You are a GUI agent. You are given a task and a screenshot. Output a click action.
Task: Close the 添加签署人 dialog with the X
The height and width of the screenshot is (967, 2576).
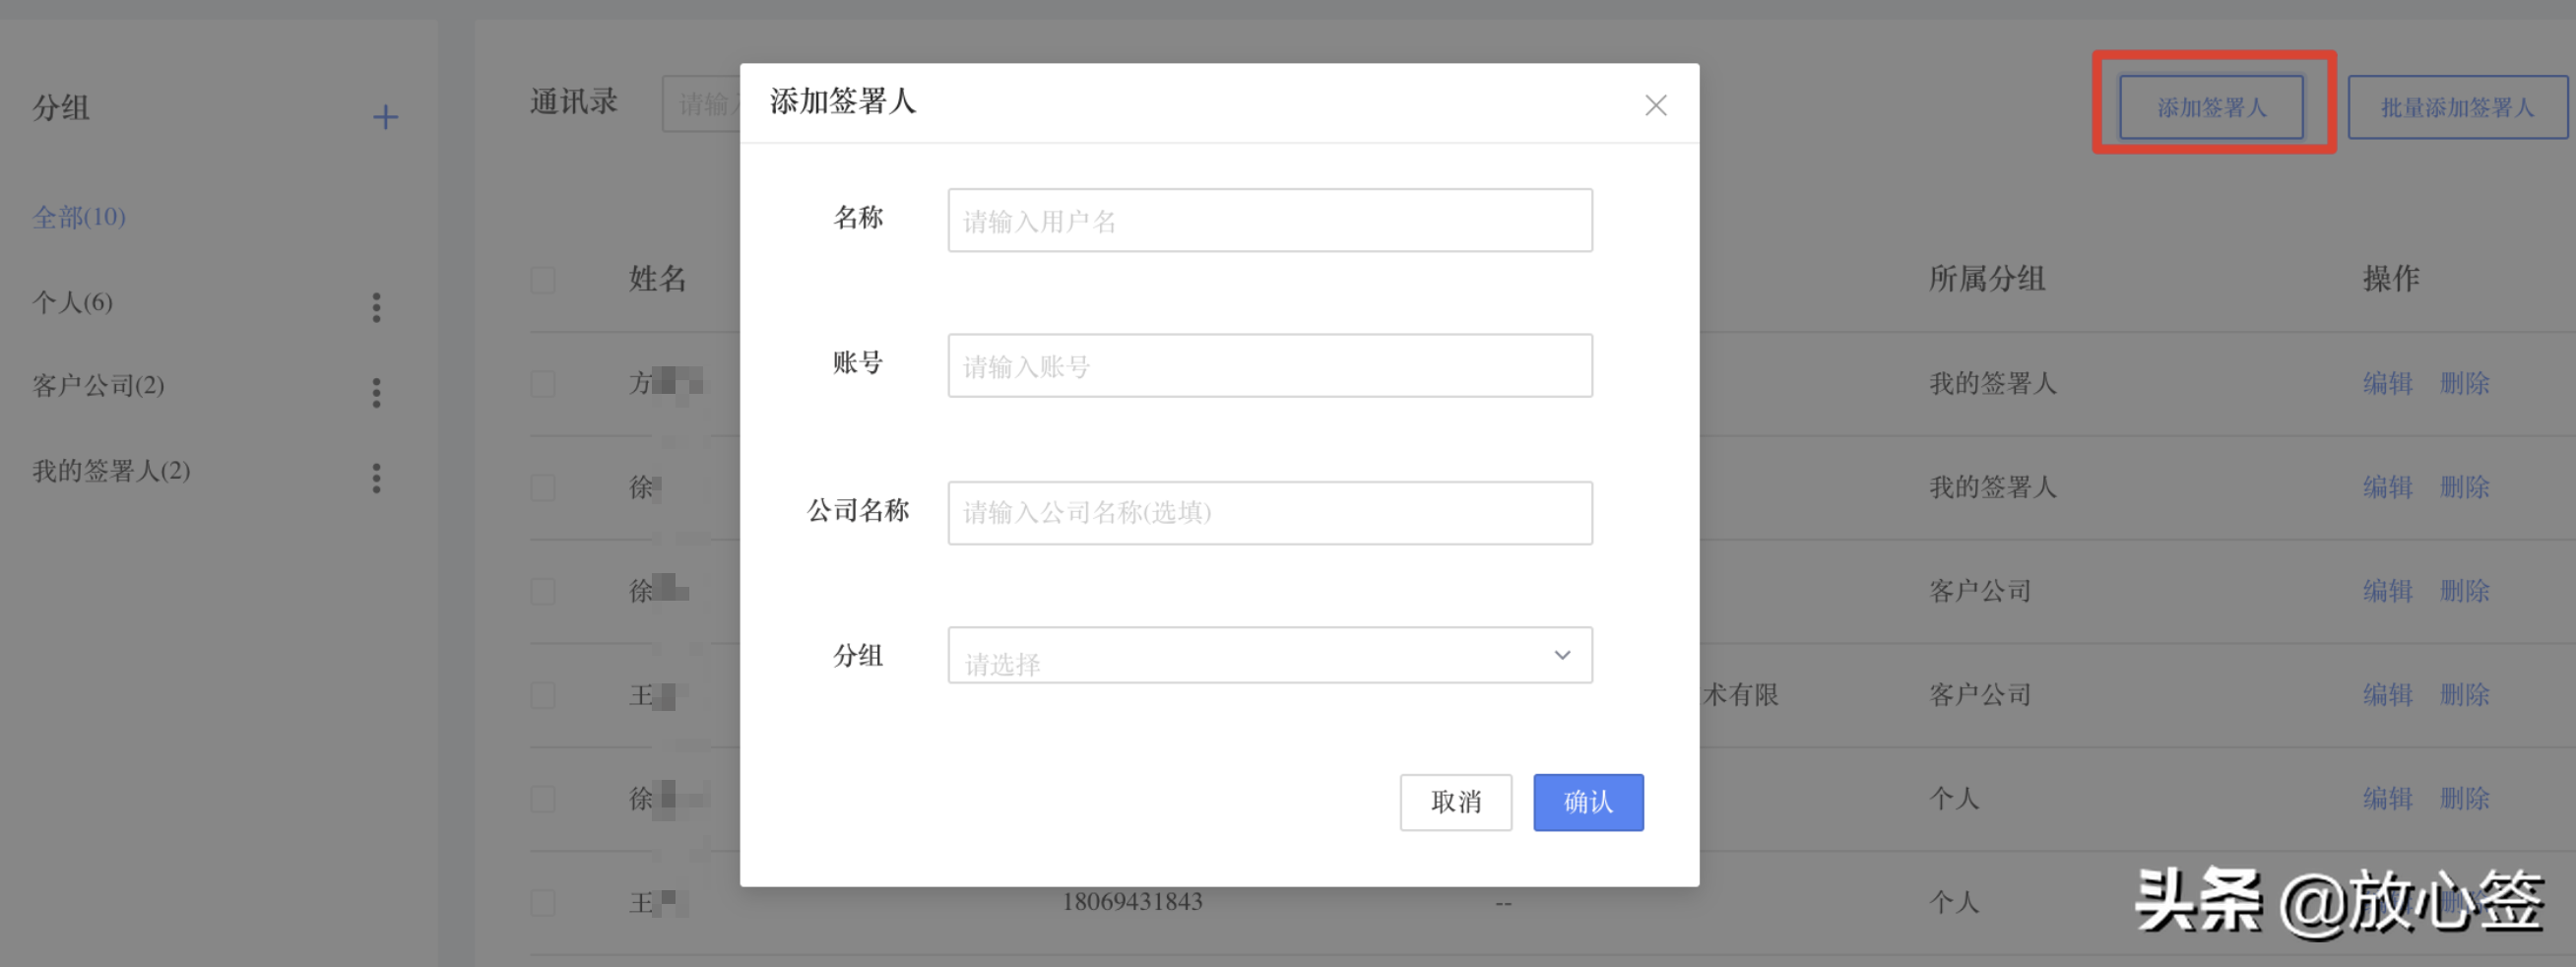click(1655, 104)
